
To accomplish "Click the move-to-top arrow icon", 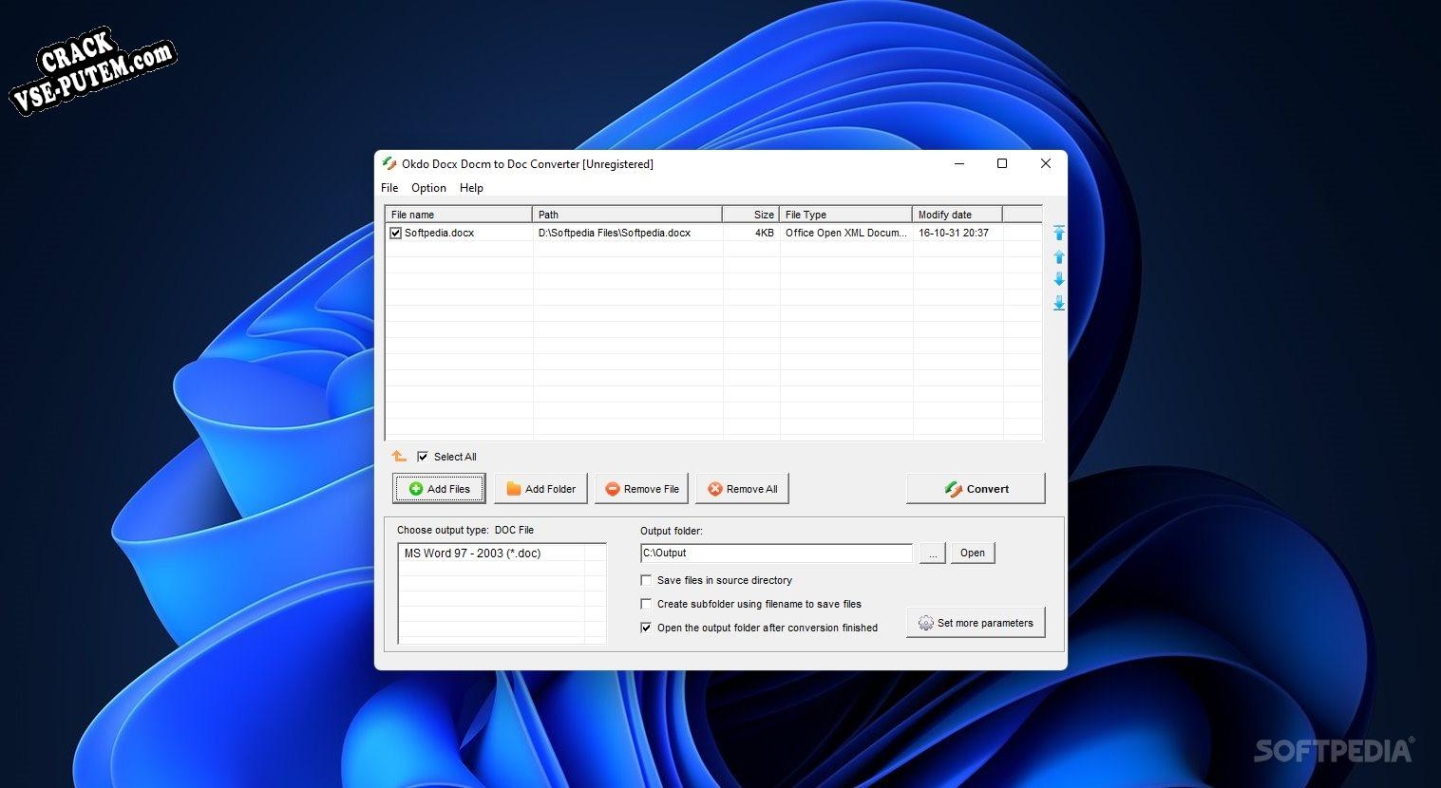I will [x=1058, y=233].
